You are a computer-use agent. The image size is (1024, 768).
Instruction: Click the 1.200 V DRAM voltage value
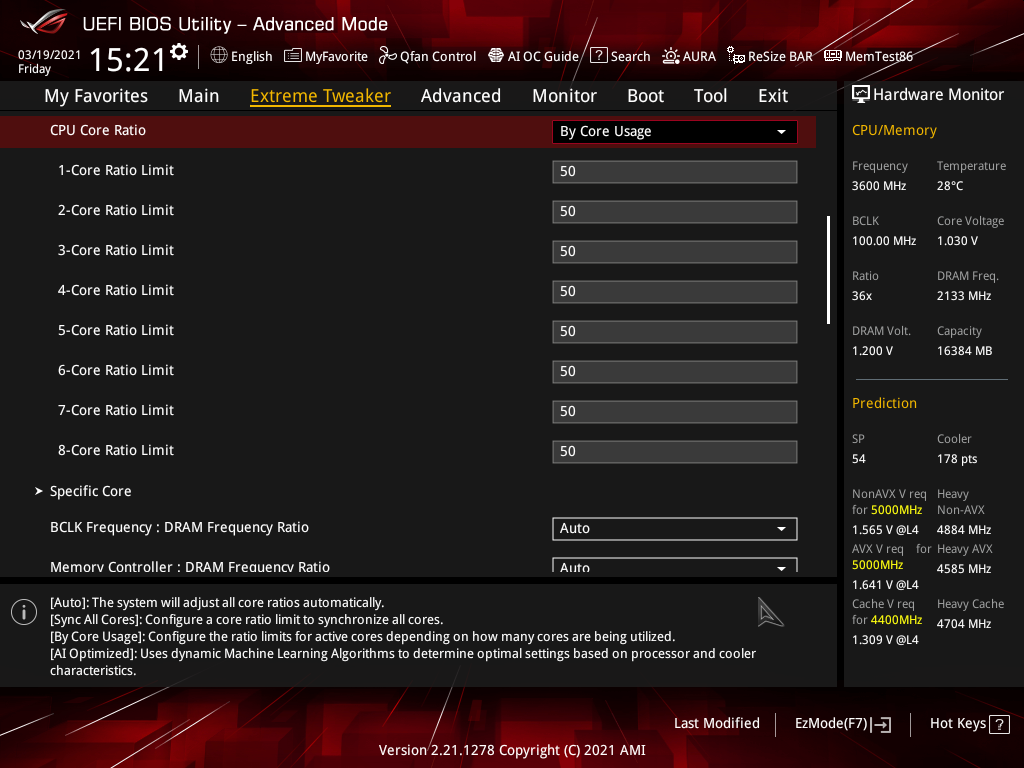pyautogui.click(x=872, y=351)
